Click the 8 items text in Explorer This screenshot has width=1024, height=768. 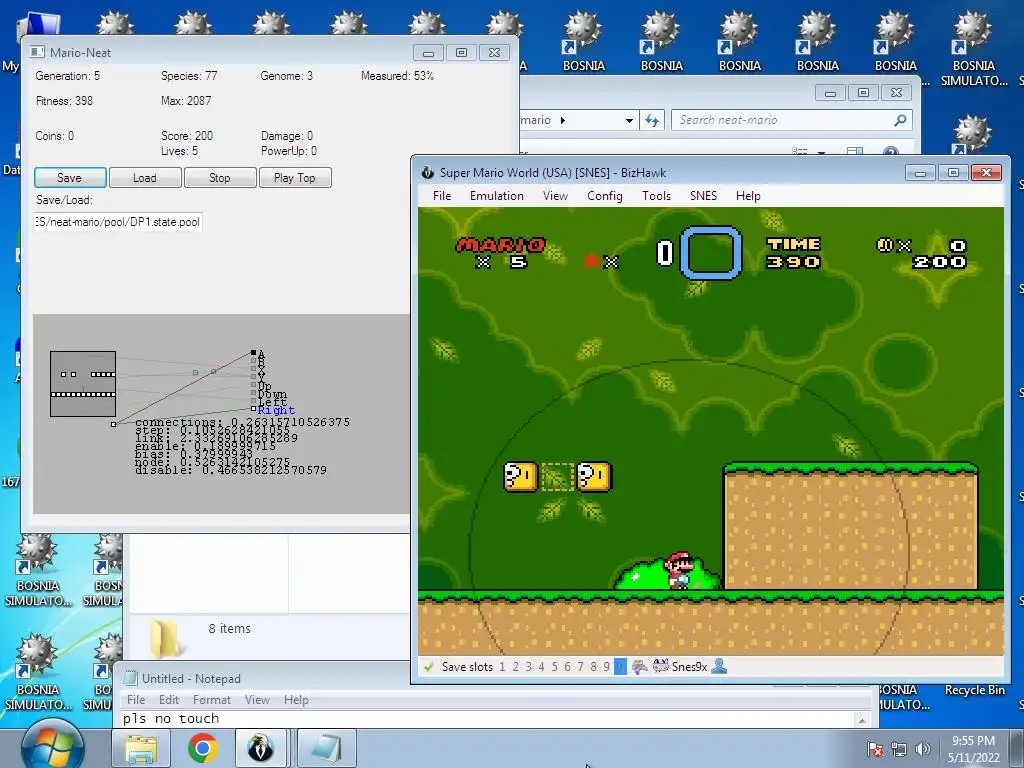point(229,628)
